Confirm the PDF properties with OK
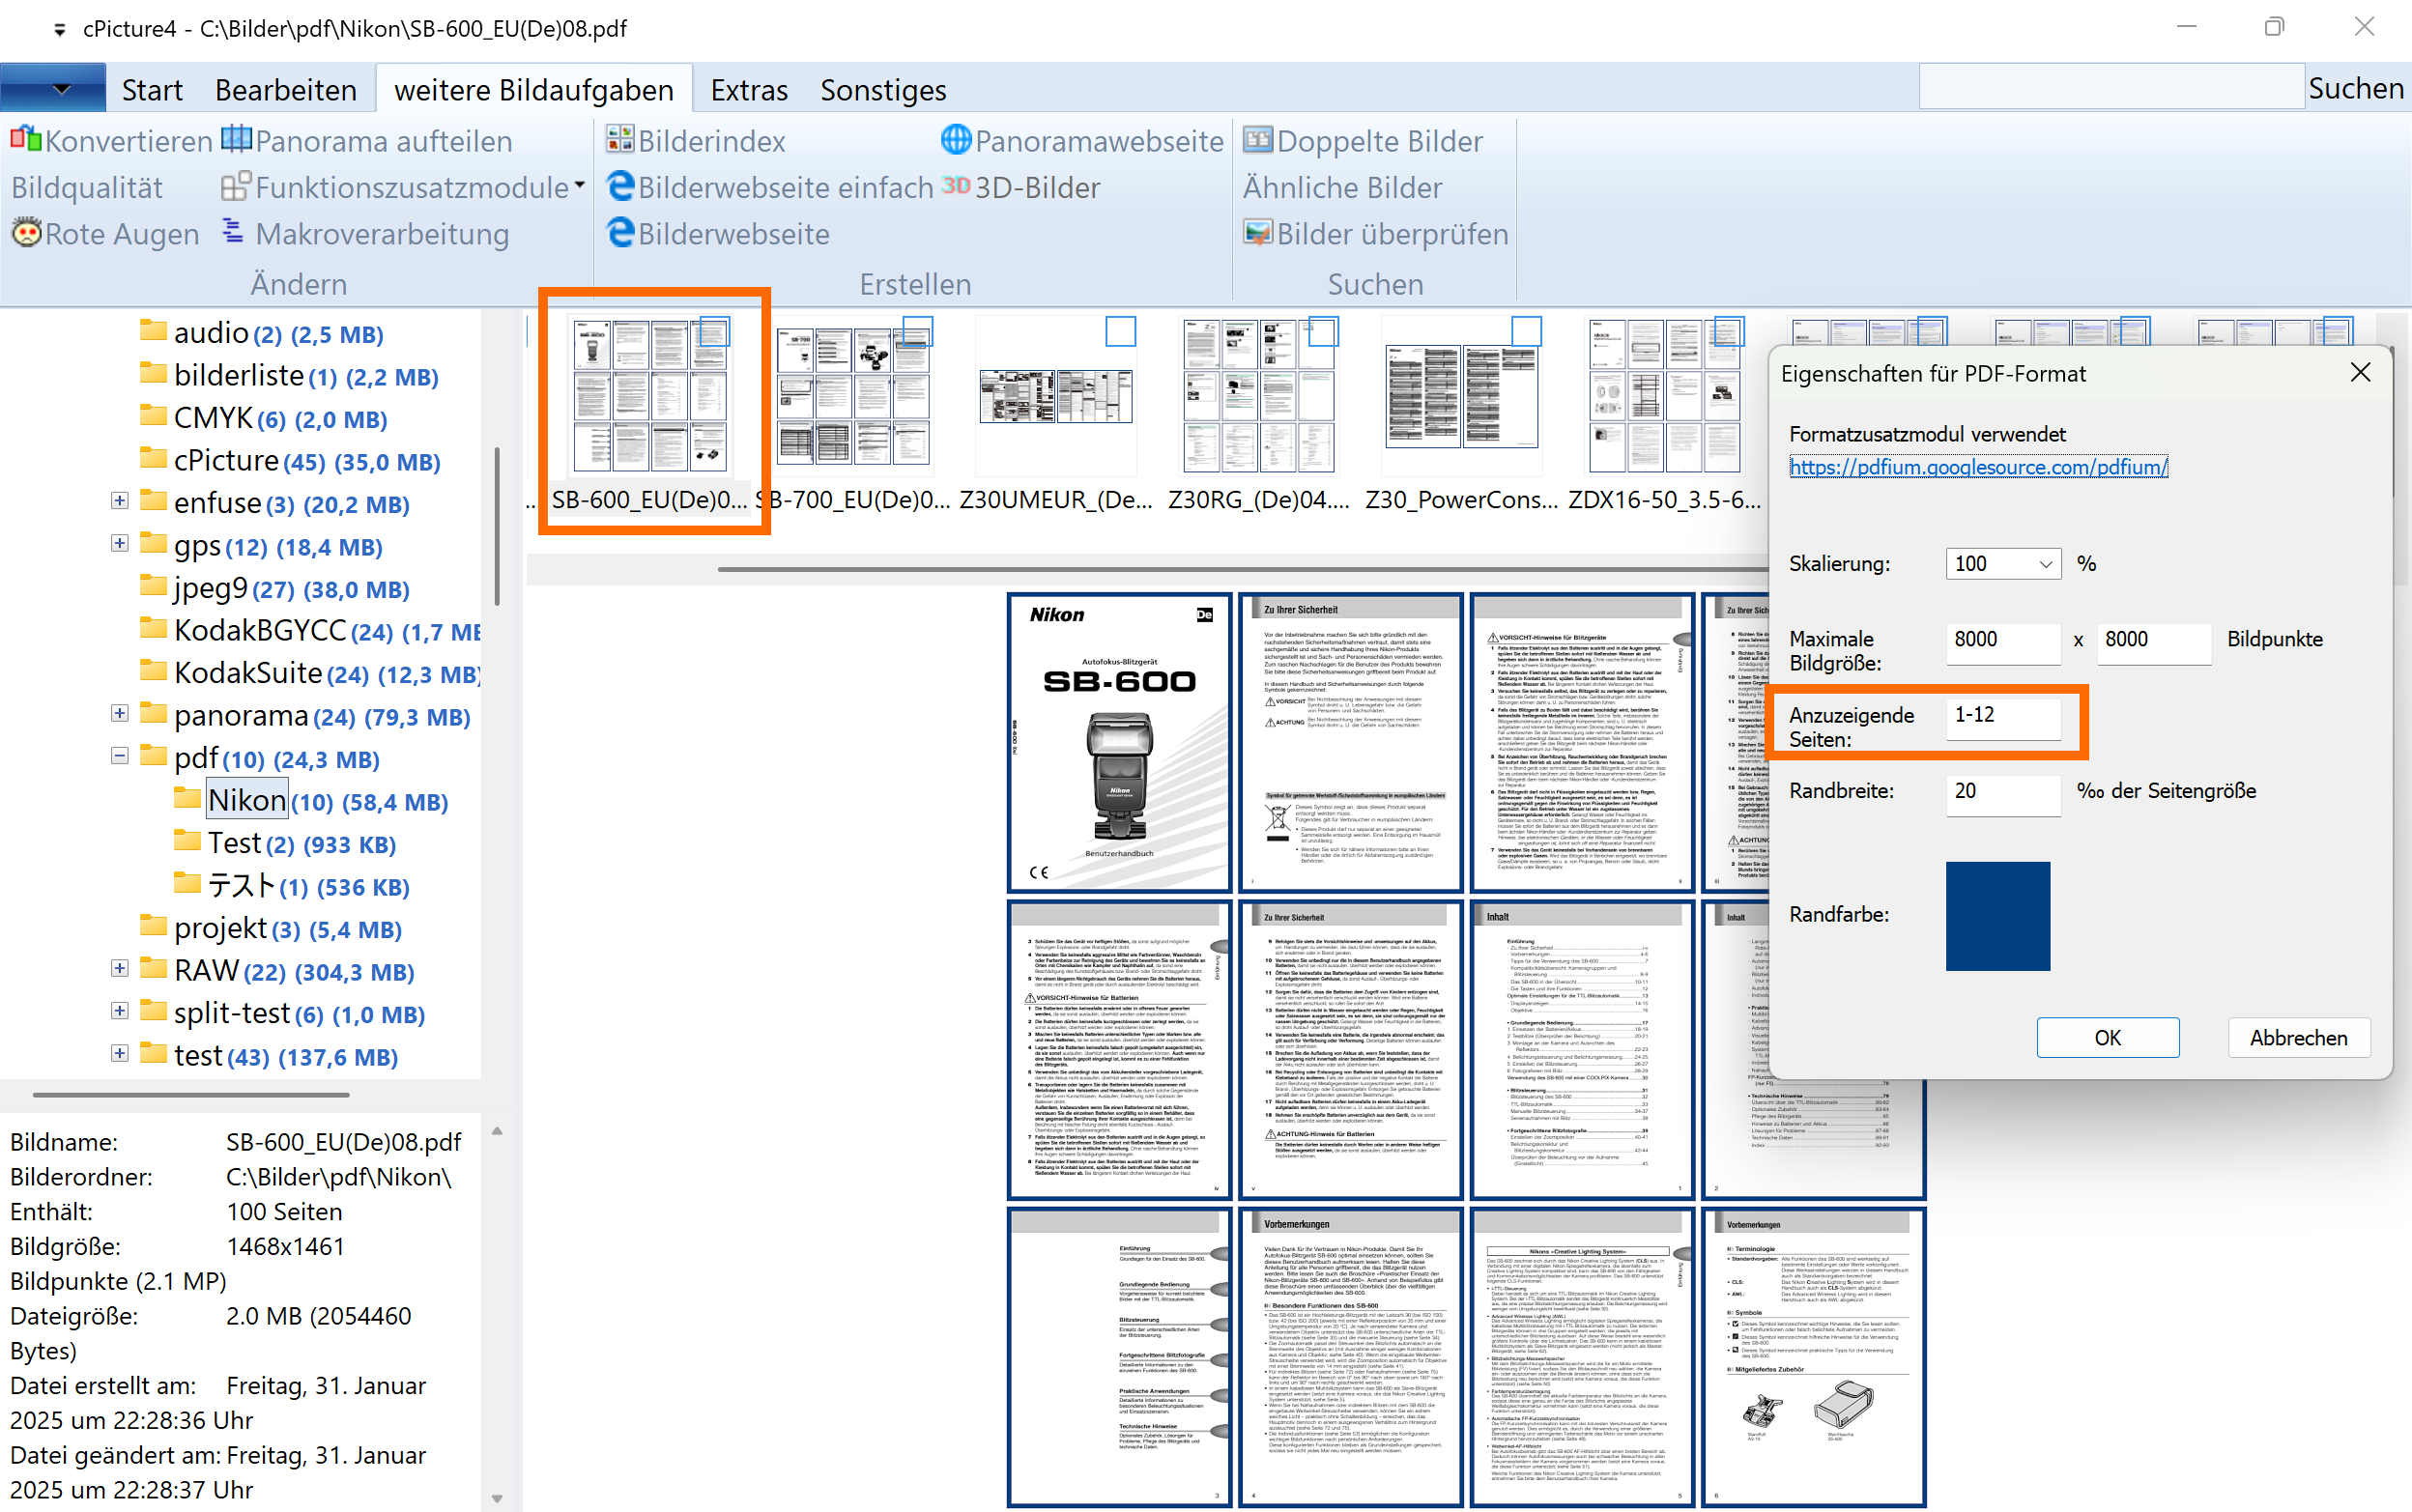This screenshot has width=2412, height=1512. tap(2107, 1038)
